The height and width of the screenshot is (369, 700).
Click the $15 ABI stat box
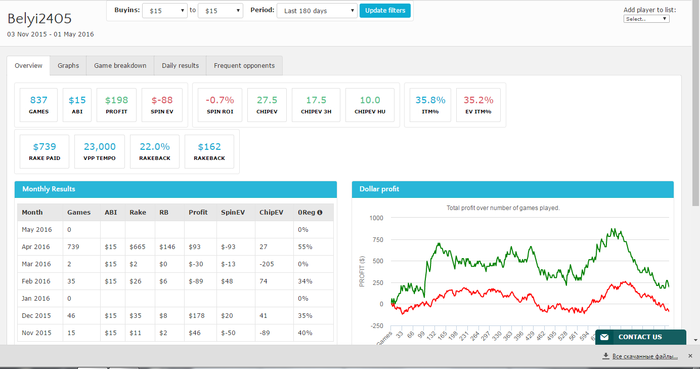click(x=77, y=105)
